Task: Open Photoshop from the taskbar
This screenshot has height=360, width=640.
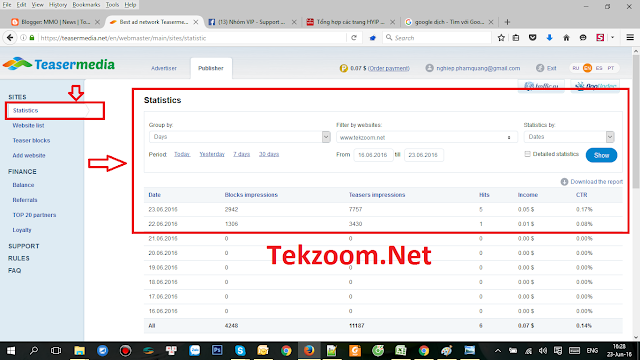Action: 217,351
